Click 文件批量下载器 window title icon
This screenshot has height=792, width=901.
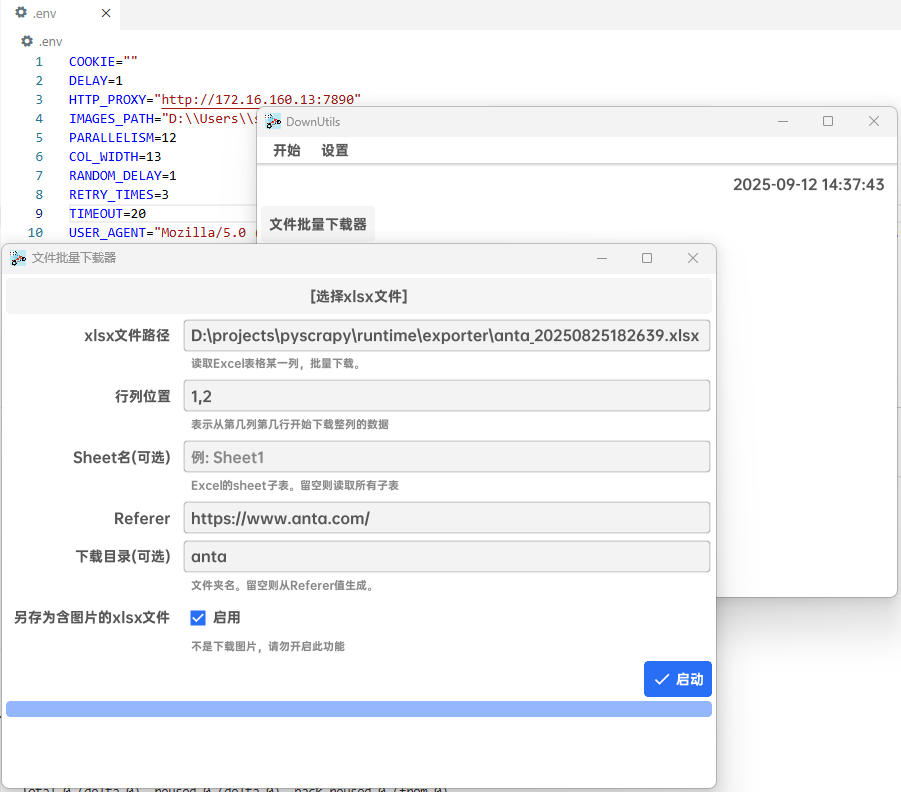(x=18, y=258)
